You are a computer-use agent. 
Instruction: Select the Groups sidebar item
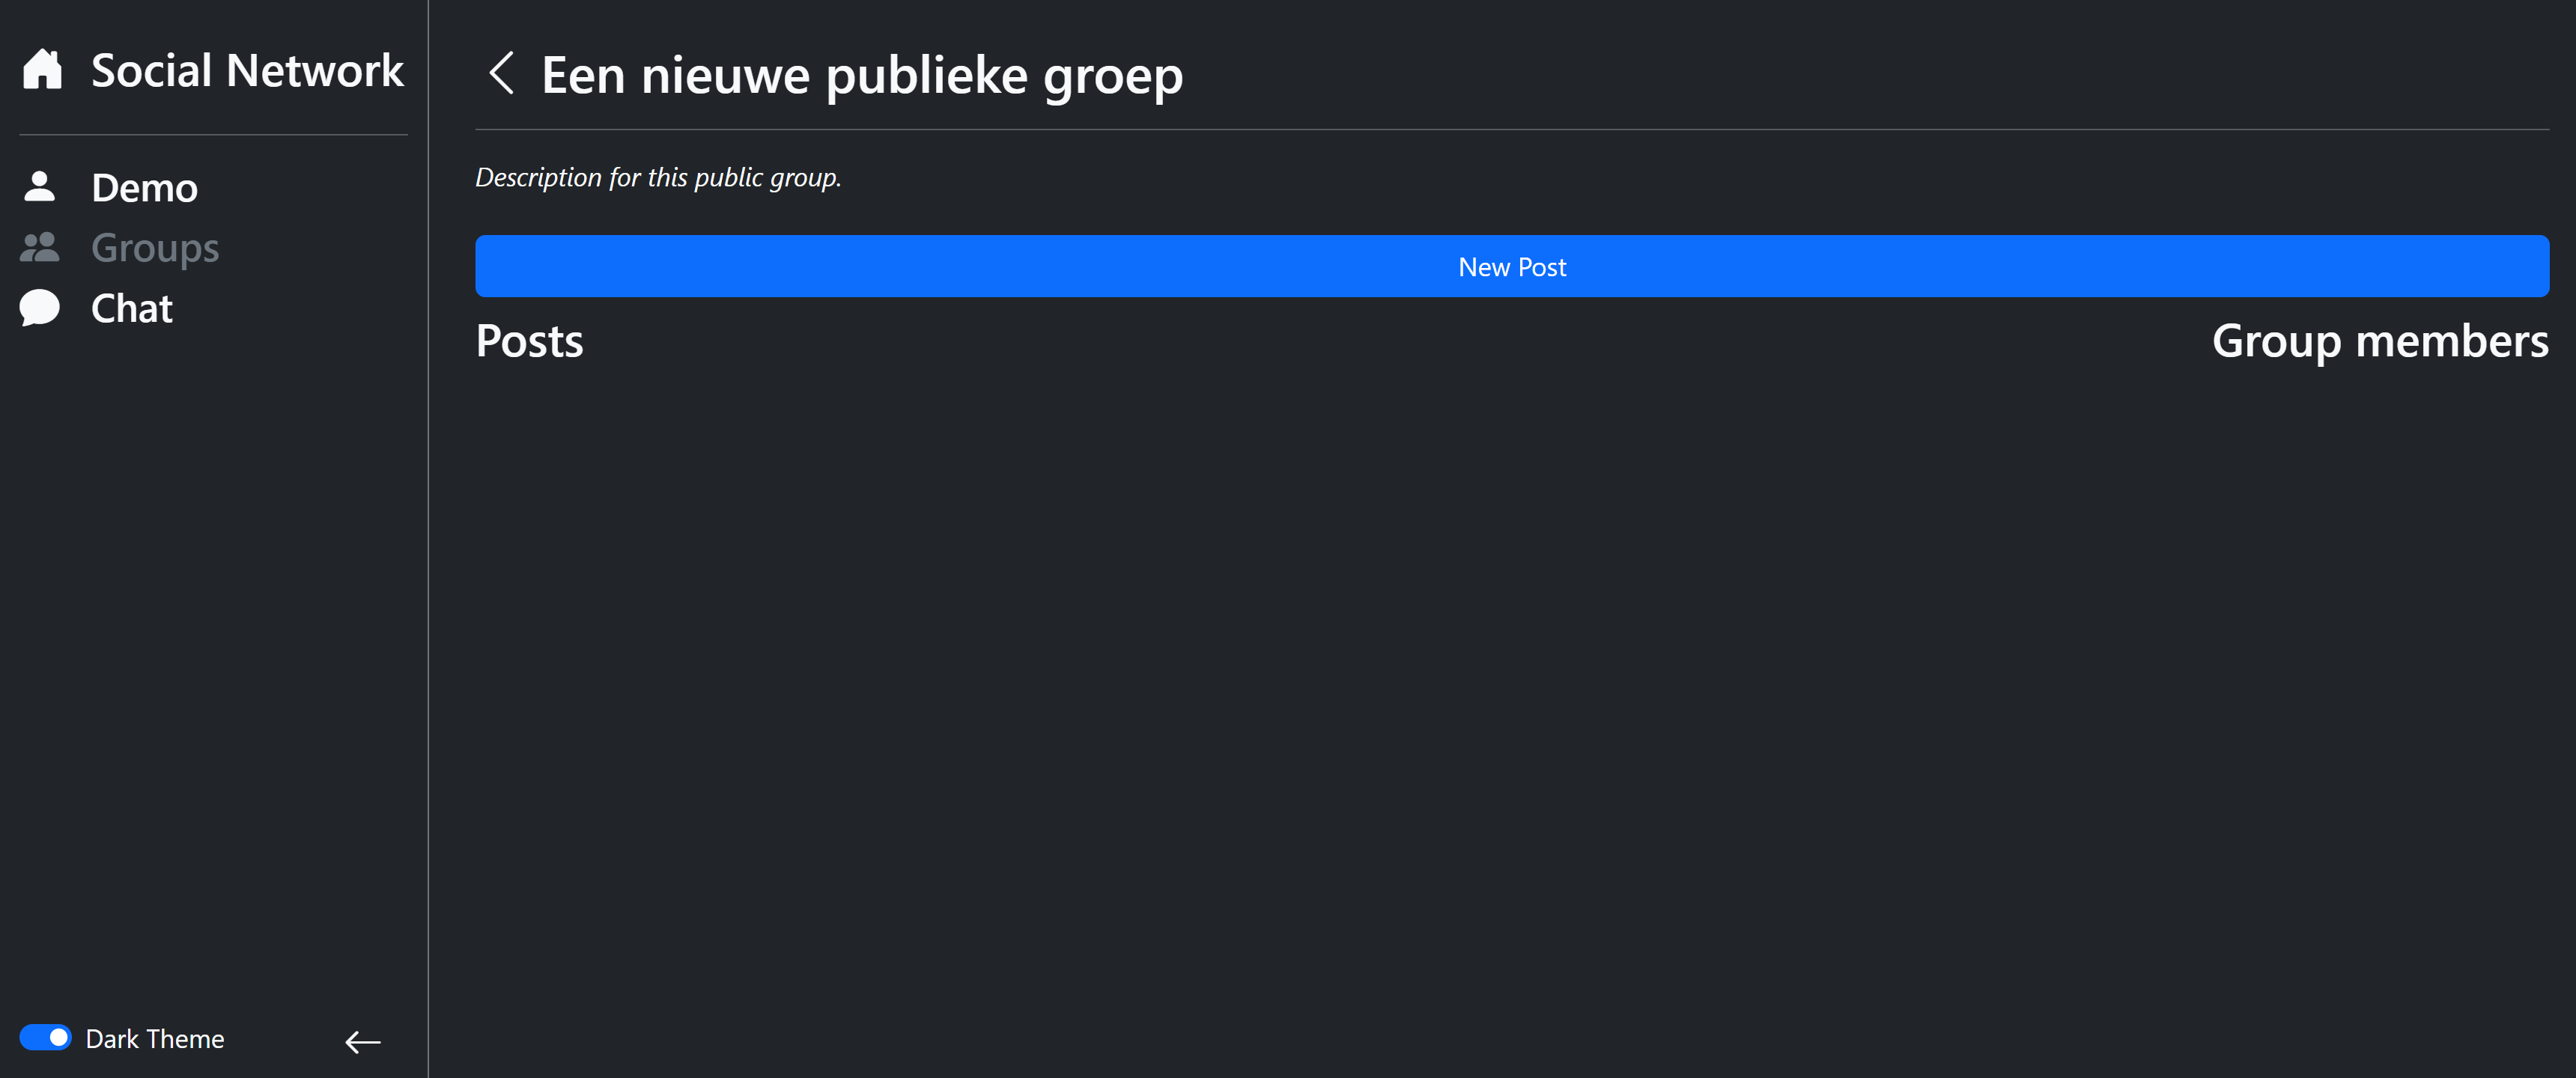(155, 248)
